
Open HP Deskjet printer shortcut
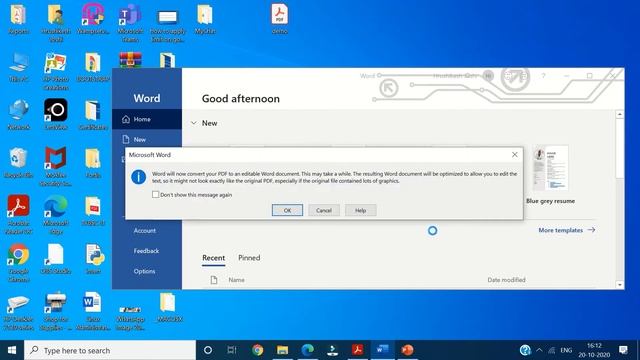pos(18,311)
